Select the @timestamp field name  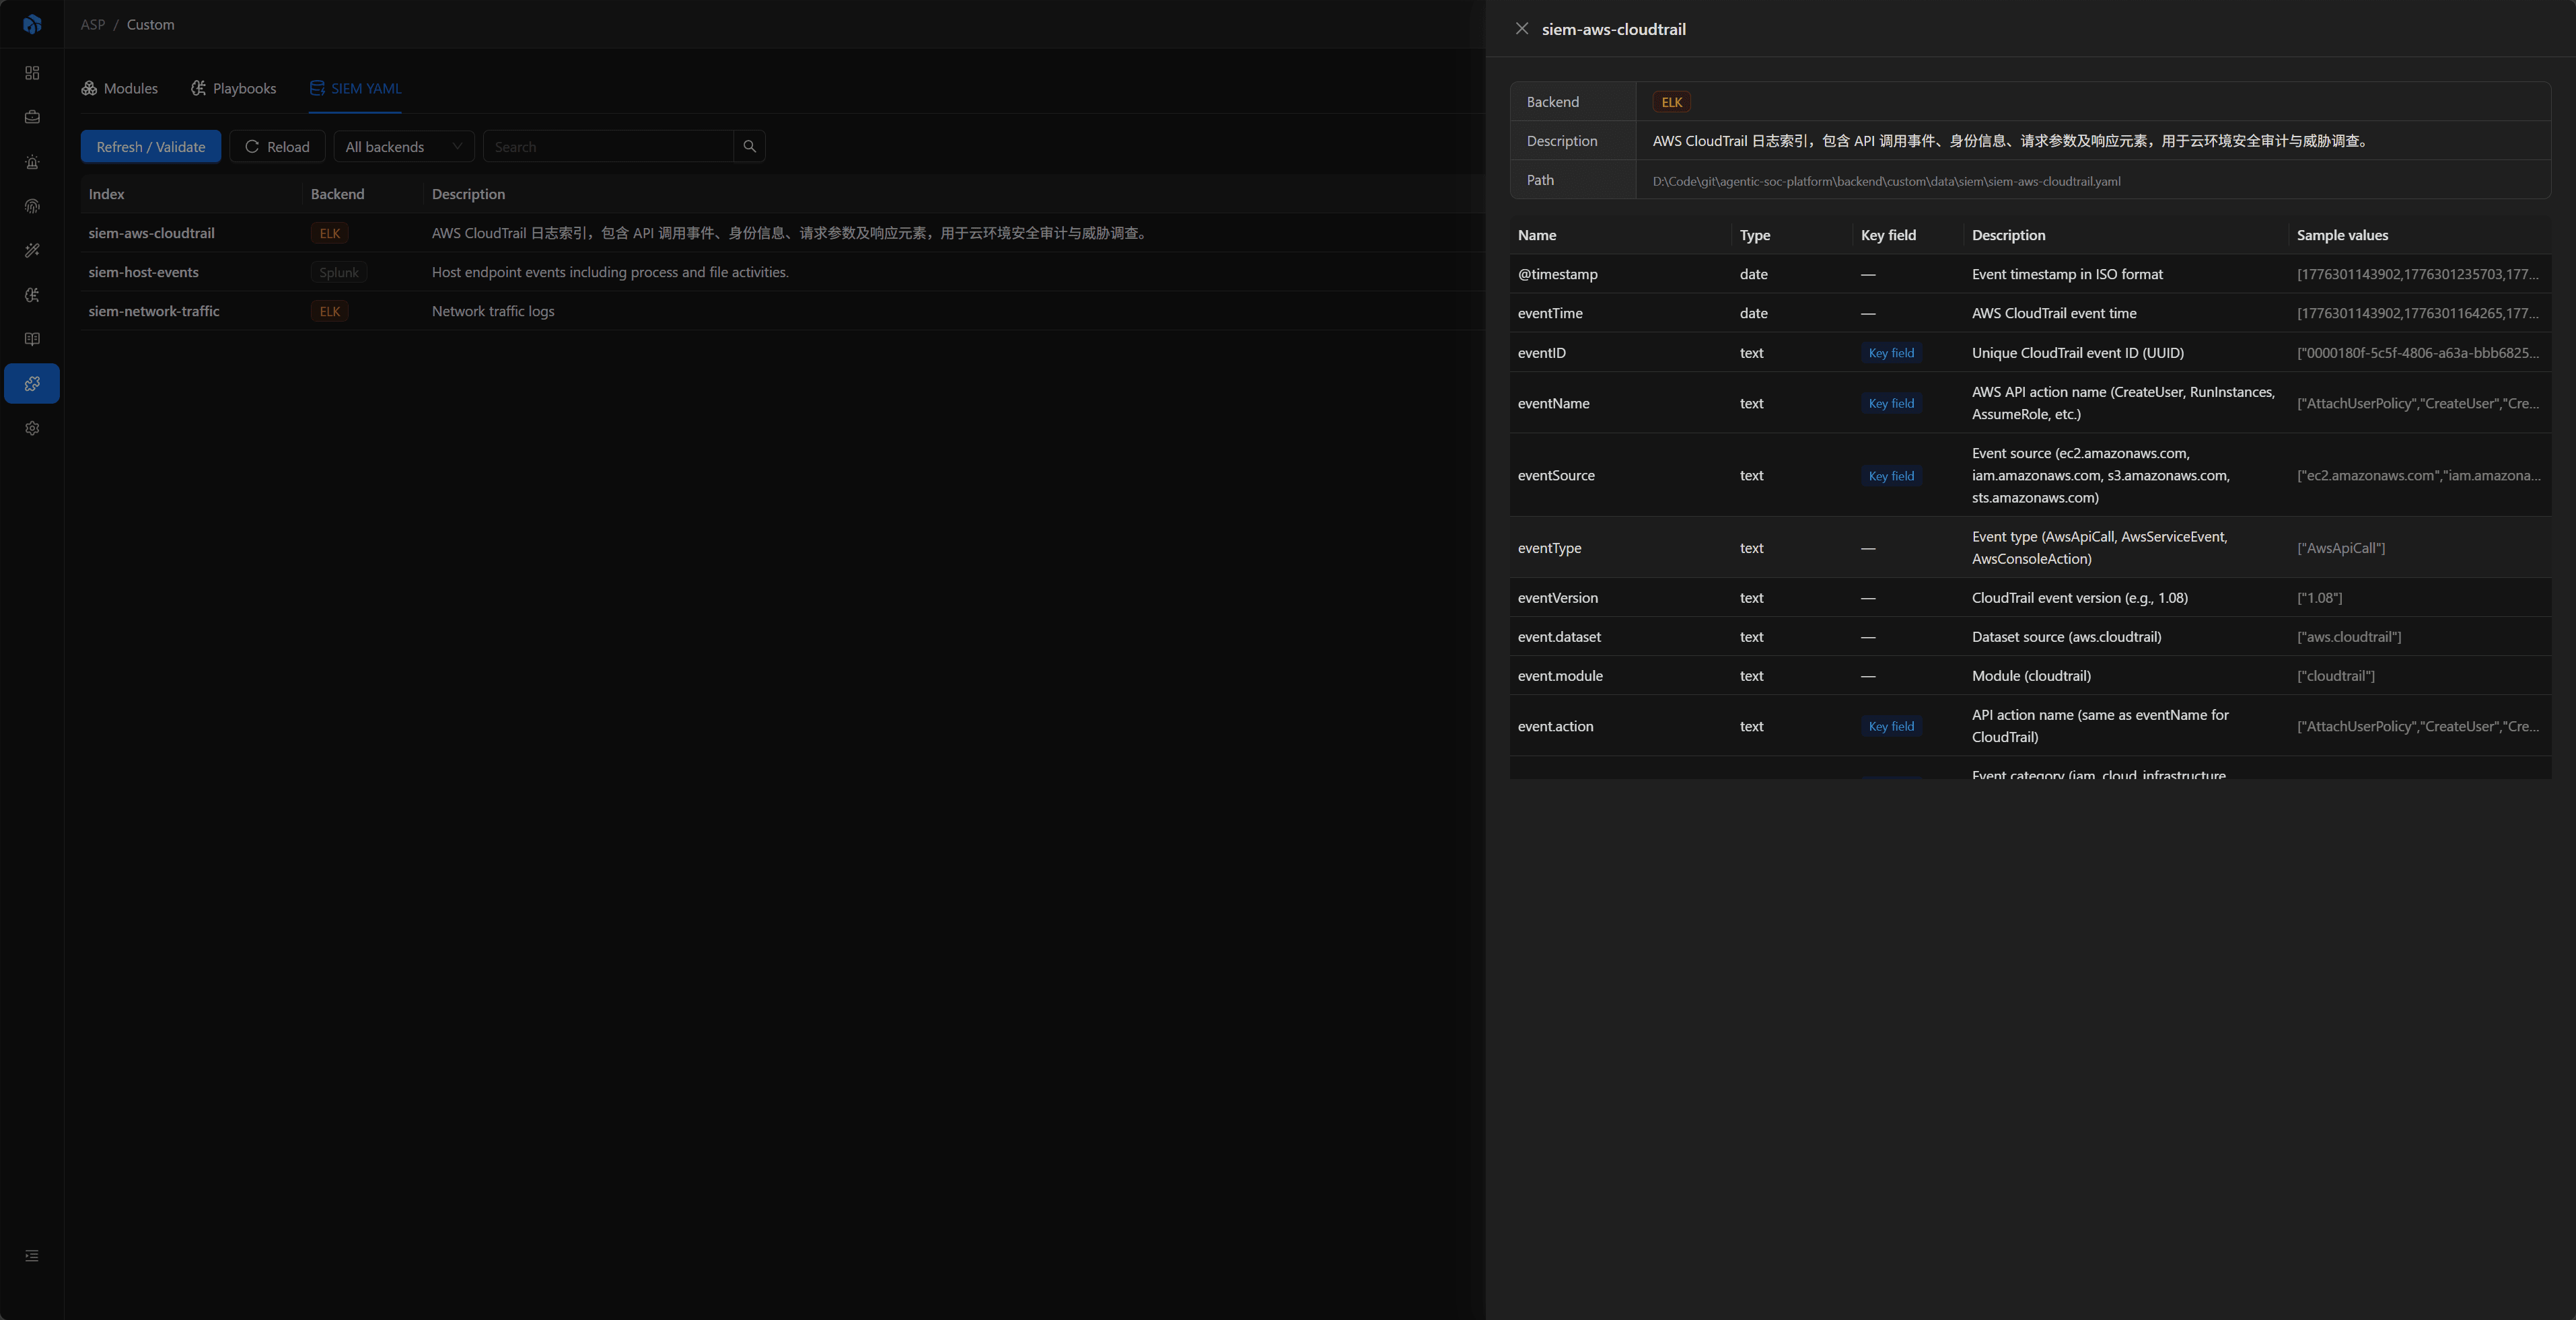pos(1558,274)
